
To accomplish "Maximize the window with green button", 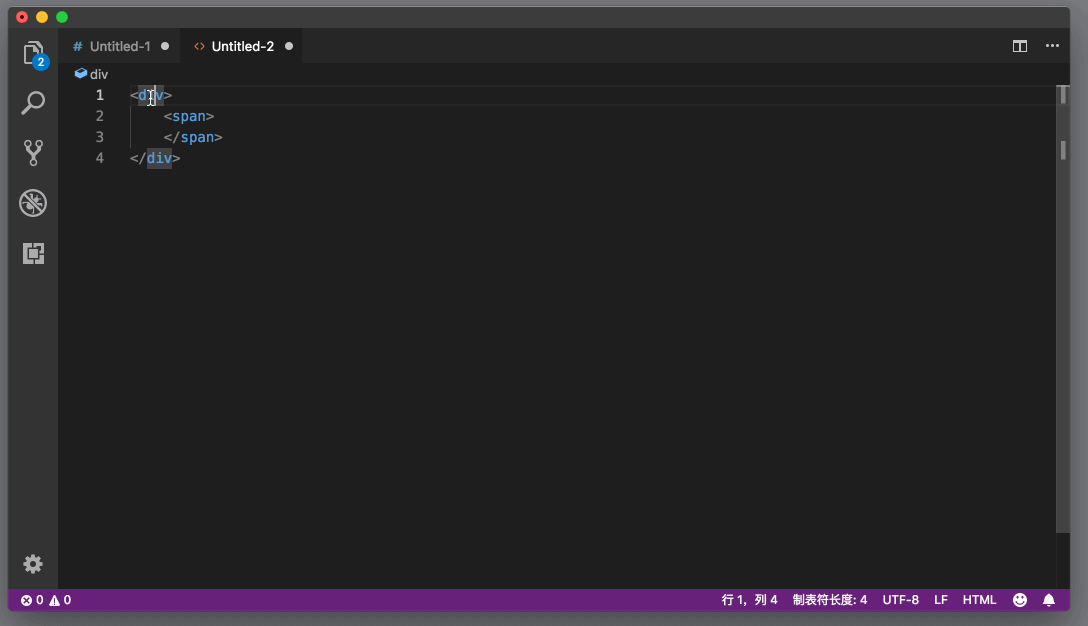I will click(x=62, y=17).
